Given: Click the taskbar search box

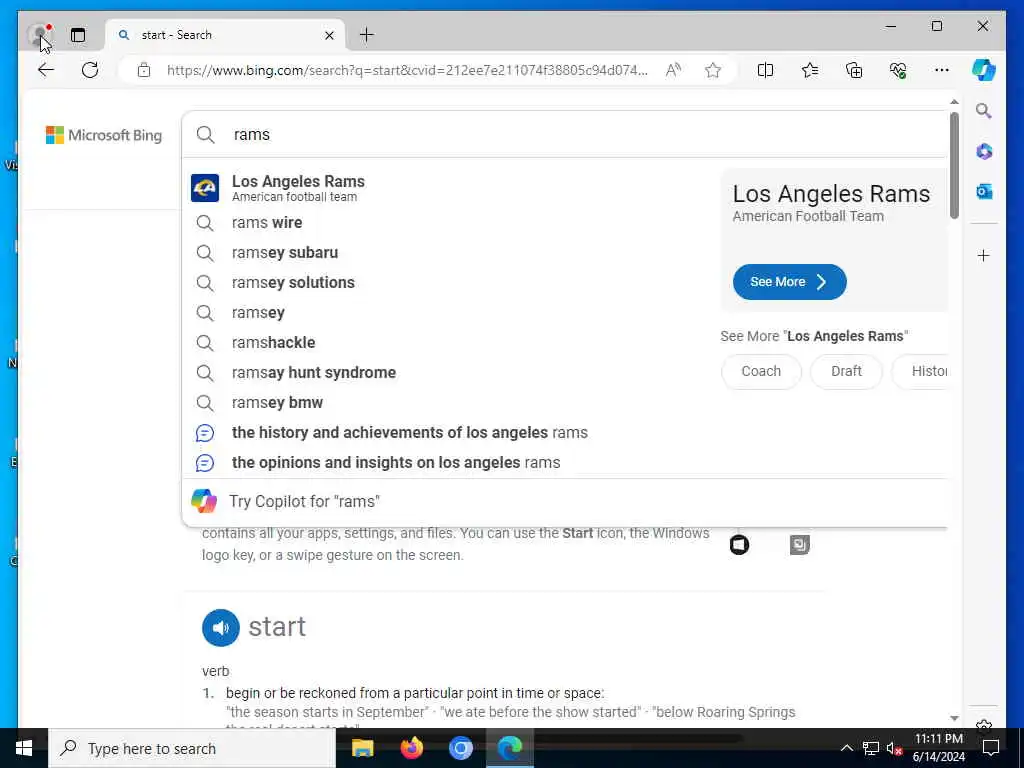Looking at the screenshot, I should pos(192,748).
